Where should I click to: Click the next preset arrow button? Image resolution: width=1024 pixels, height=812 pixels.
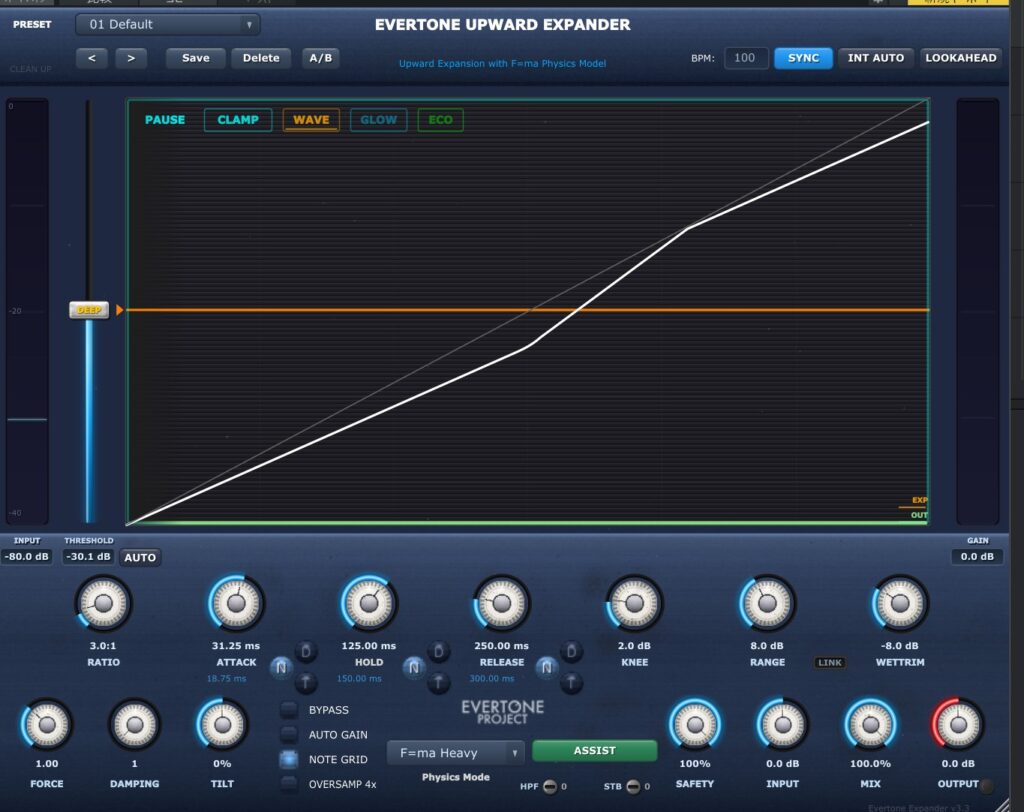(x=131, y=58)
